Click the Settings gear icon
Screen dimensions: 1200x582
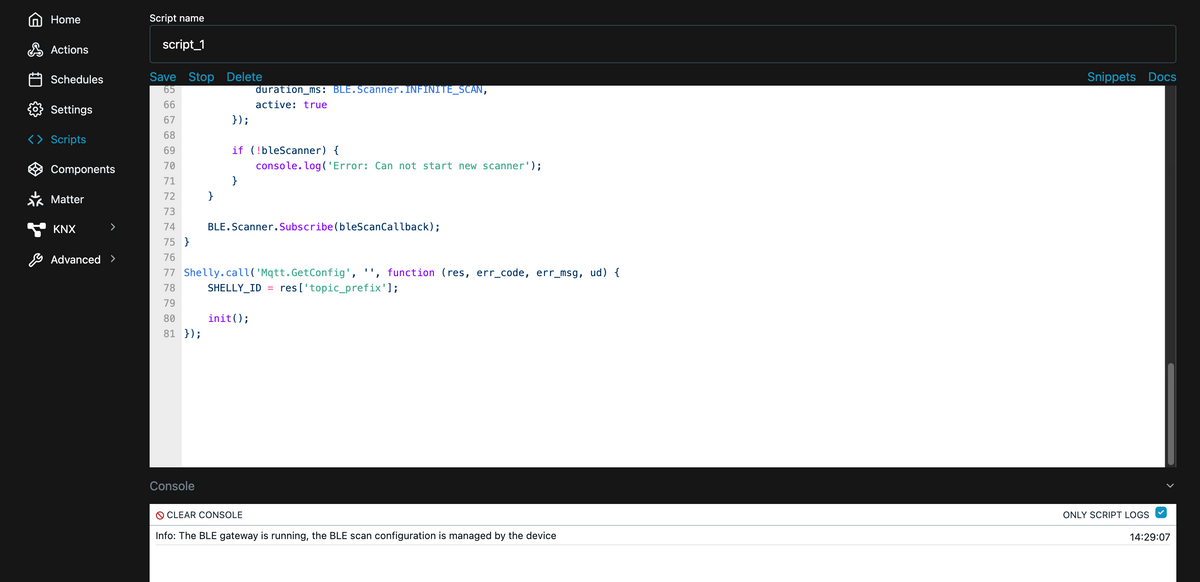pos(35,109)
